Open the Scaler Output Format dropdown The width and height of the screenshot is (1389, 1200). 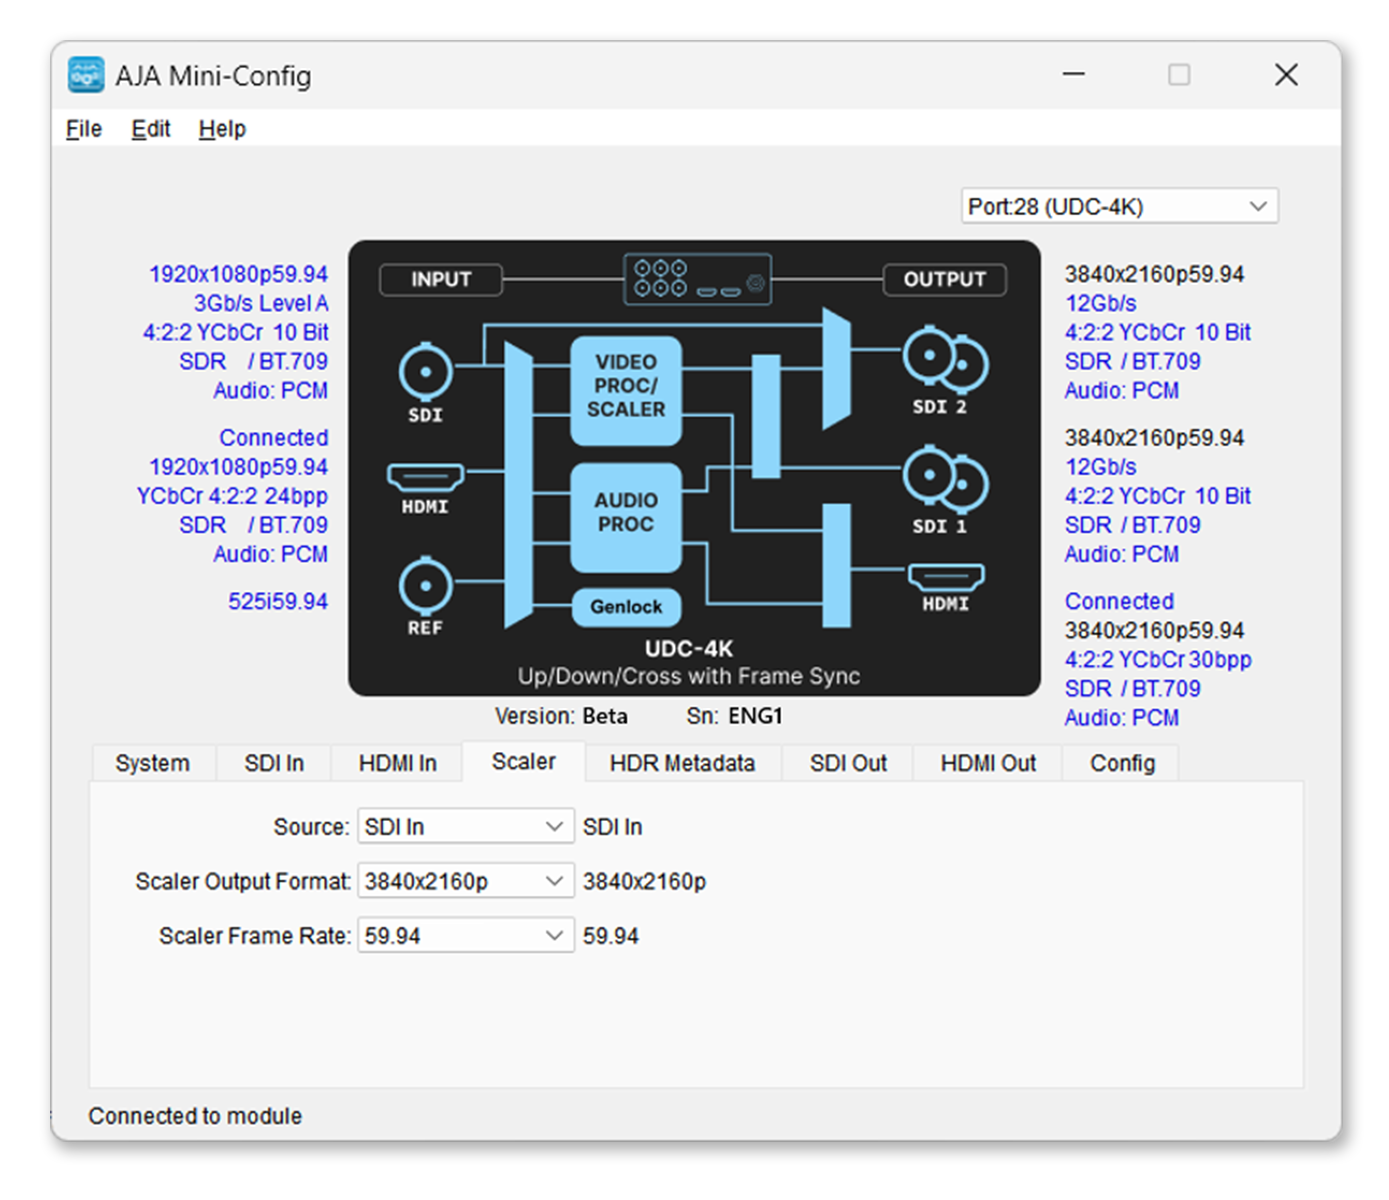pos(465,881)
